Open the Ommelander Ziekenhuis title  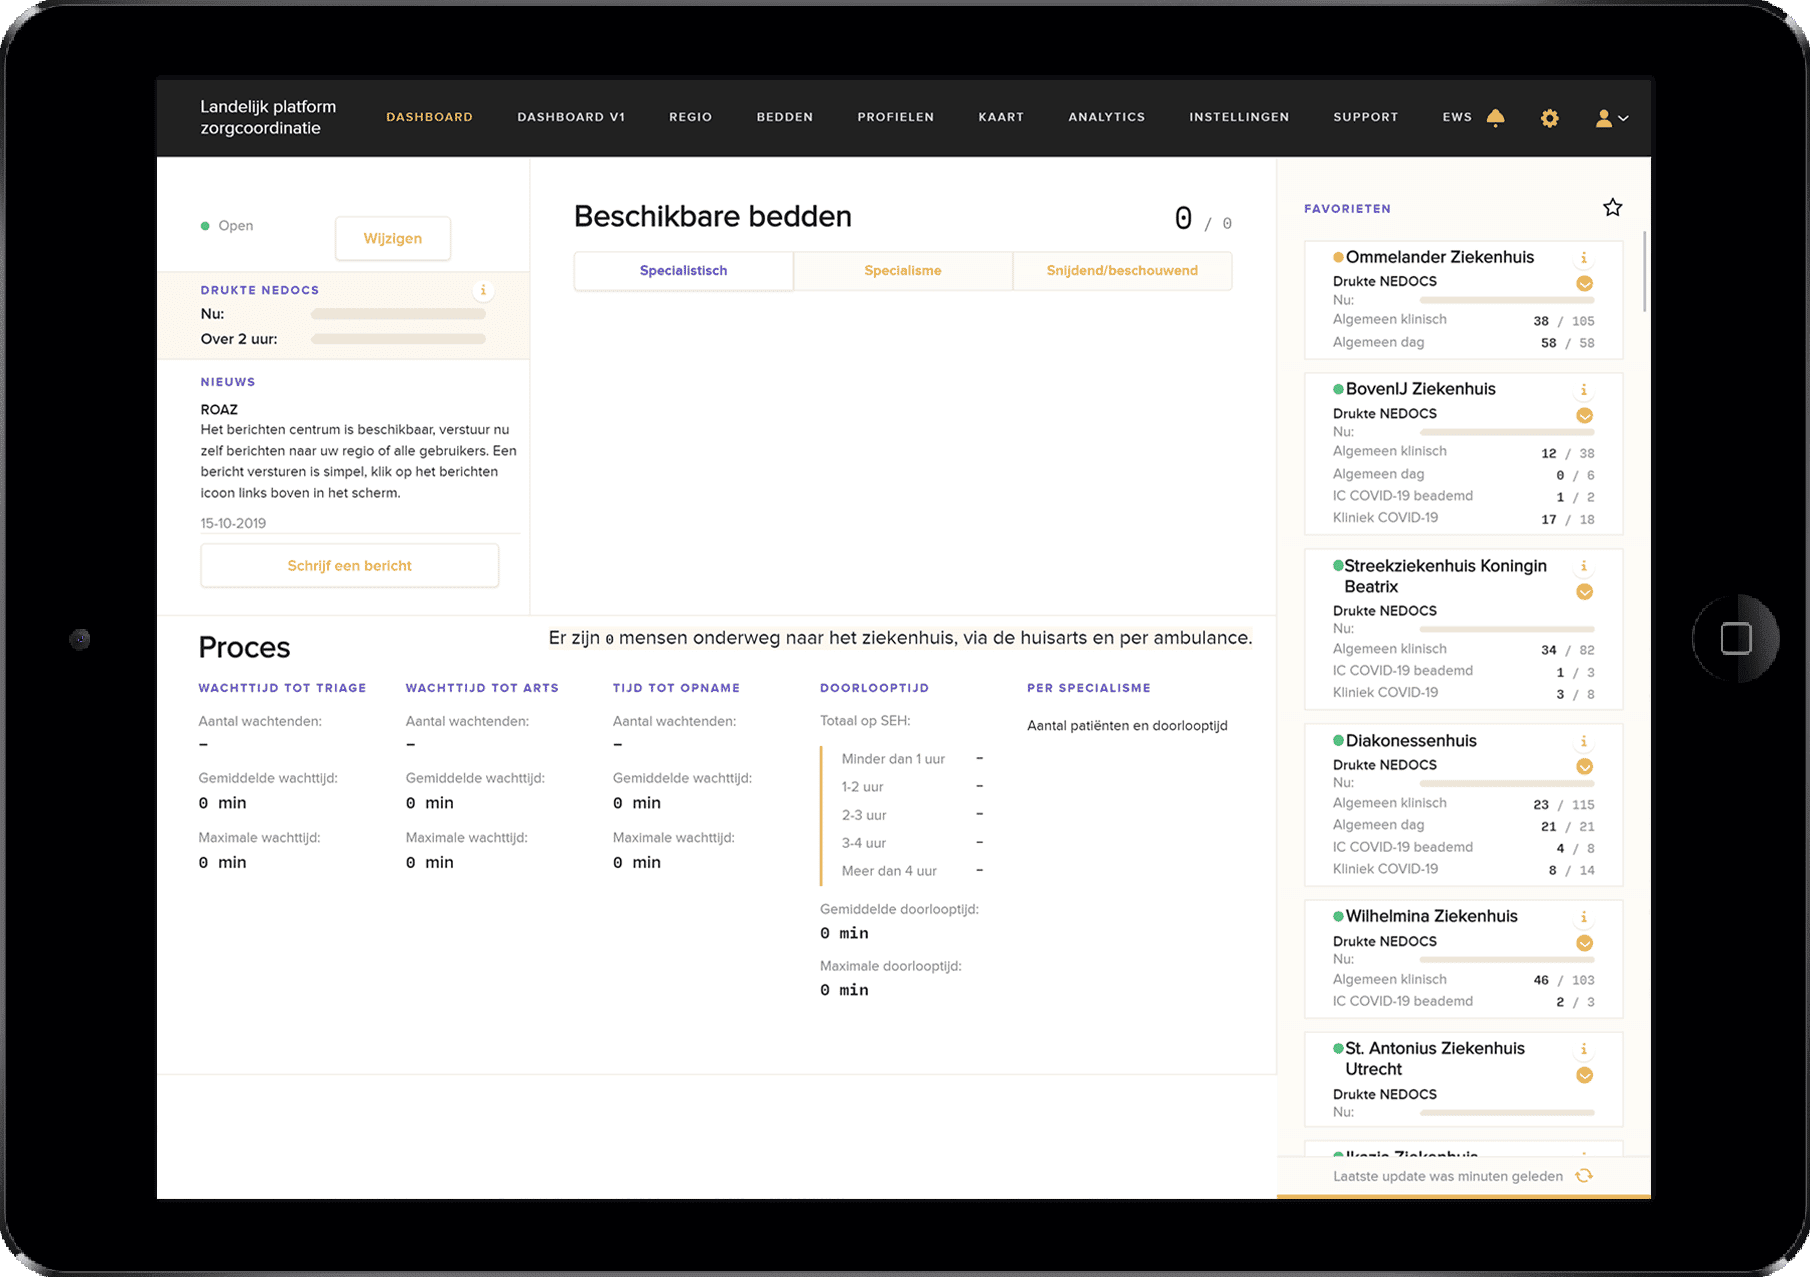point(1439,257)
